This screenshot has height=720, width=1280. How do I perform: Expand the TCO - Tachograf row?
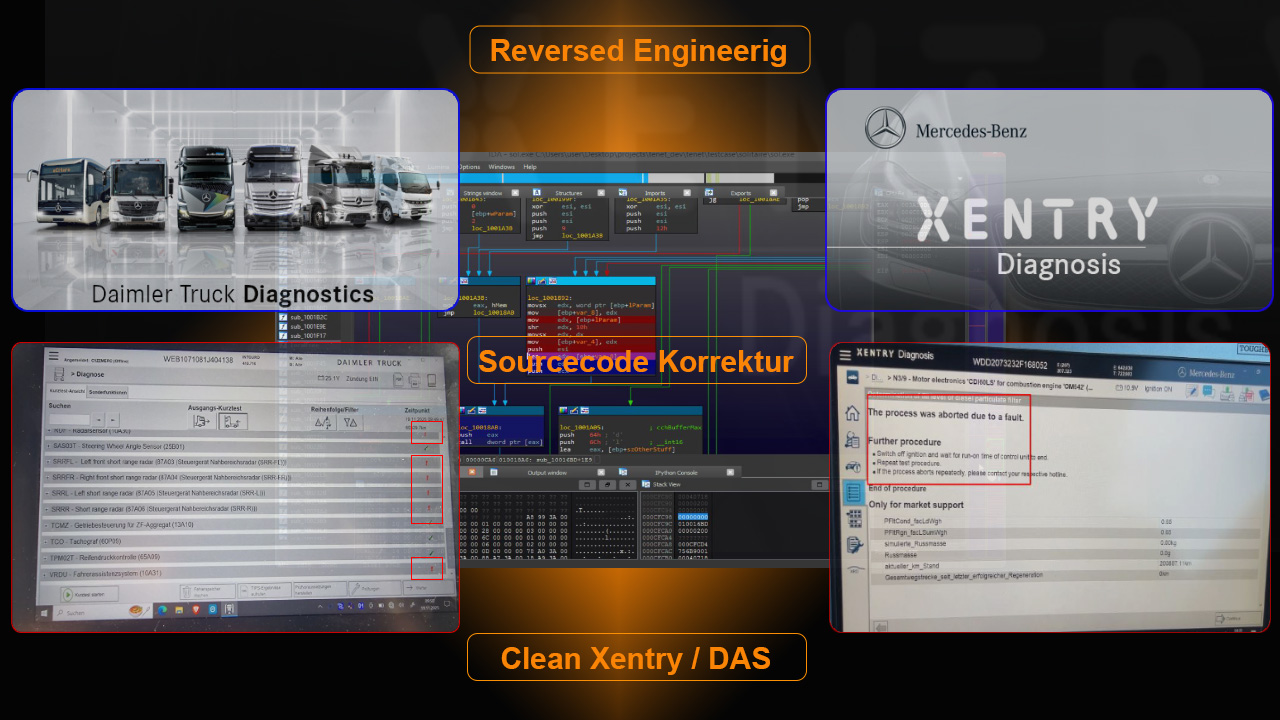click(242, 541)
